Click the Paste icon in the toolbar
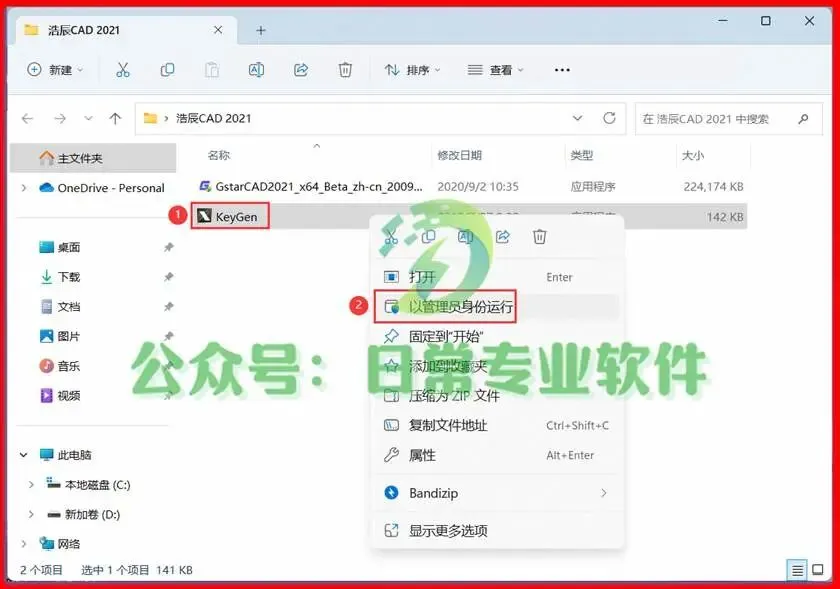The height and width of the screenshot is (589, 840). 212,70
